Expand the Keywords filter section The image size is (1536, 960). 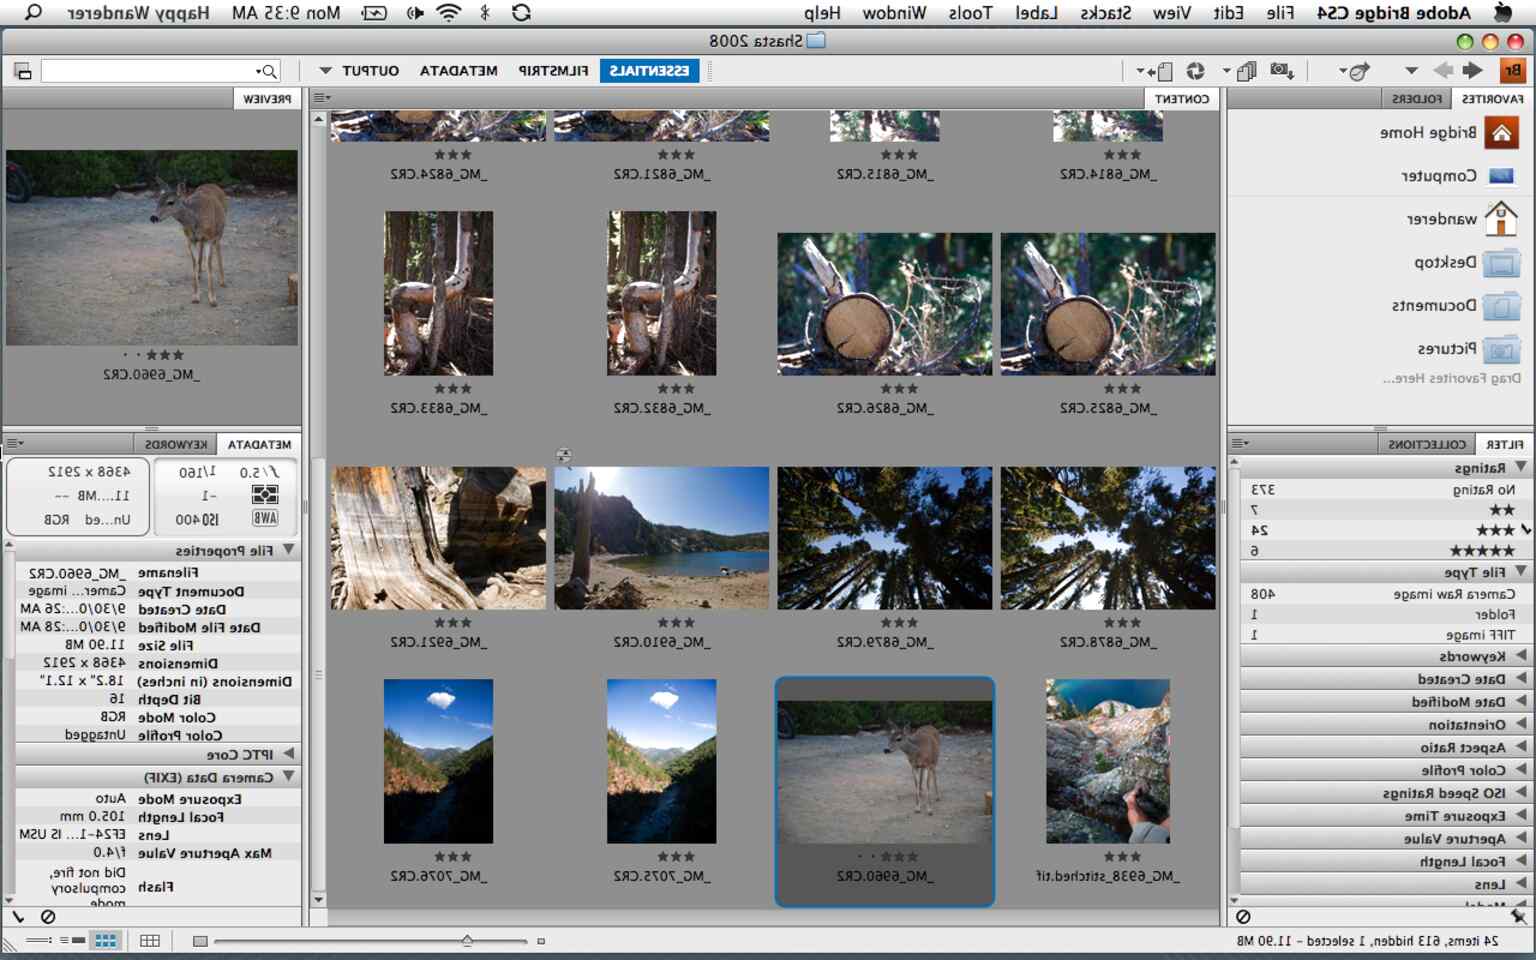[x=1521, y=656]
